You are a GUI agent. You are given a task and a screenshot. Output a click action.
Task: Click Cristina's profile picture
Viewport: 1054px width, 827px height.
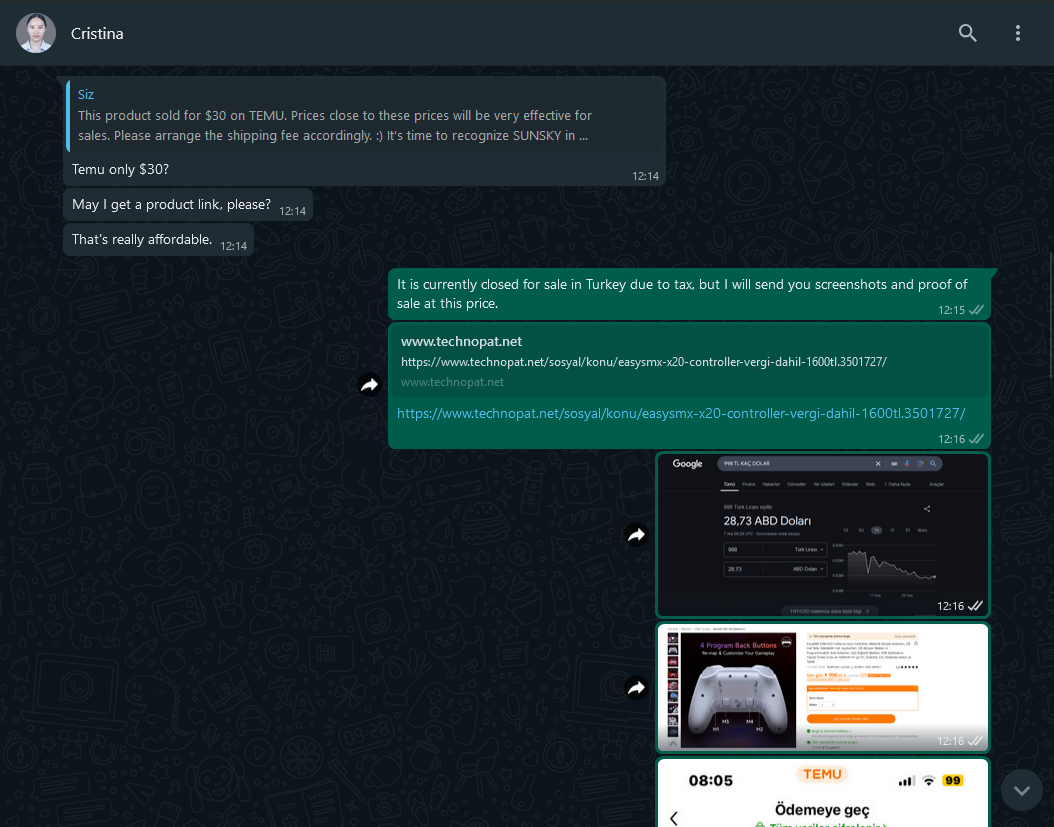tap(36, 33)
